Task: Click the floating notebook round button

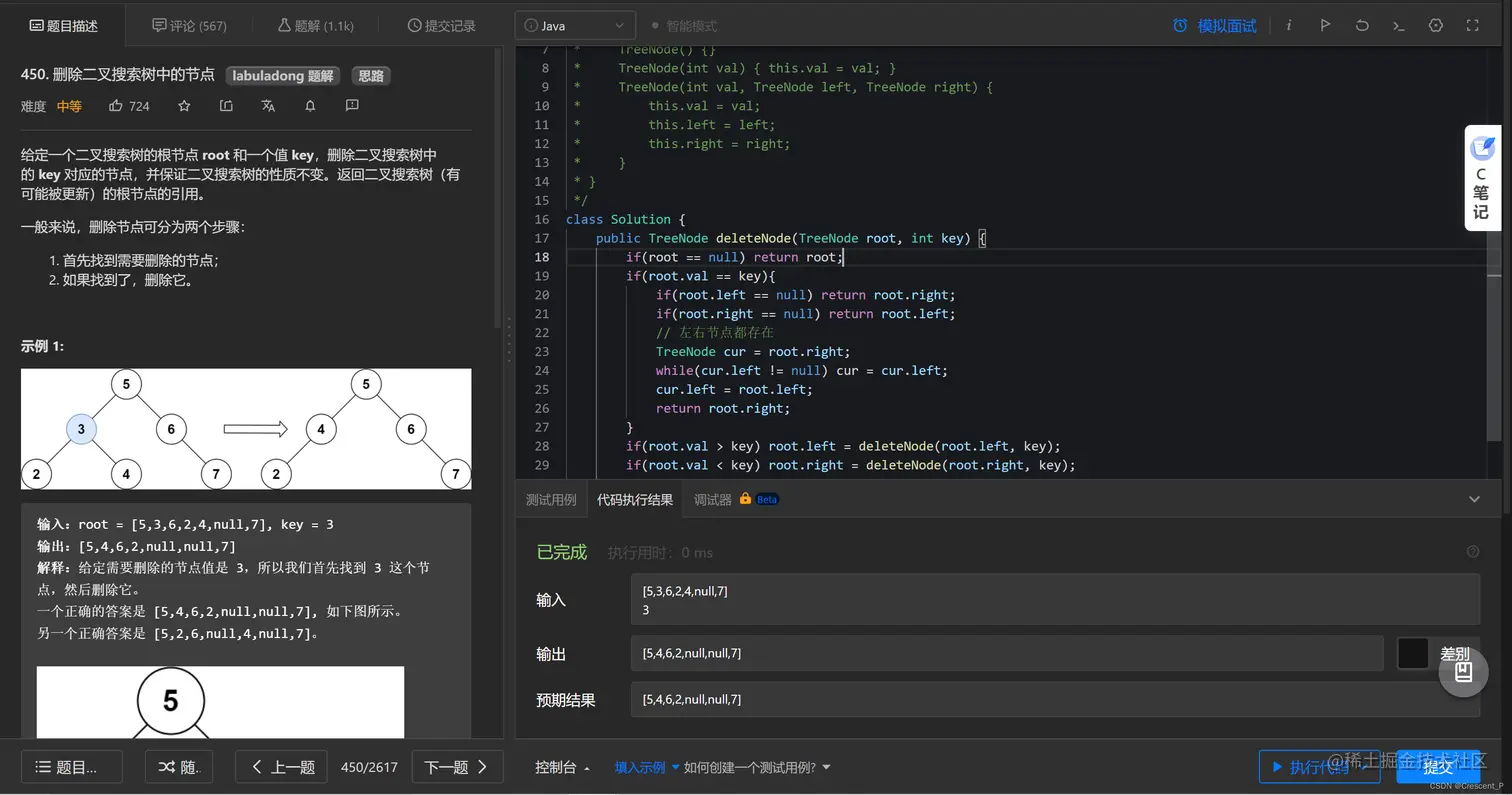Action: click(1463, 671)
